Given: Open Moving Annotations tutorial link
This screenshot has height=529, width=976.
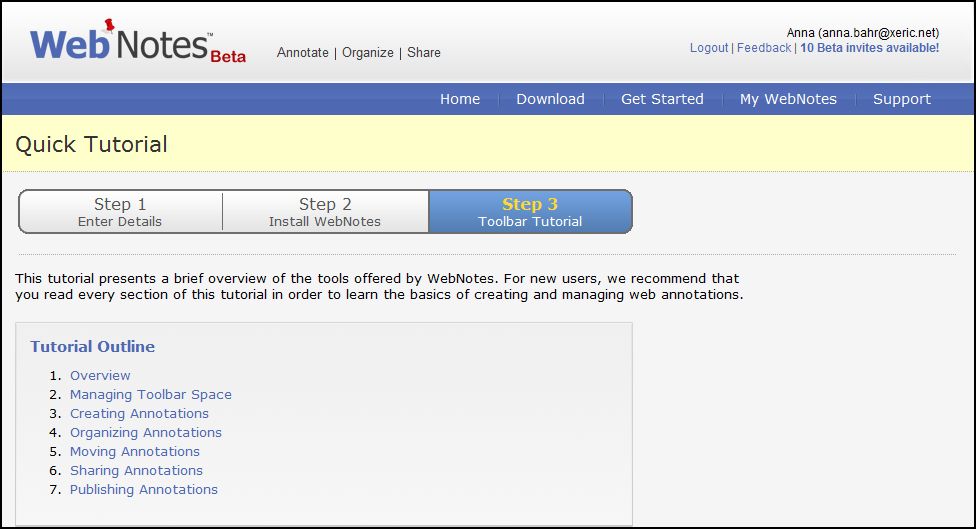Looking at the screenshot, I should pyautogui.click(x=135, y=452).
